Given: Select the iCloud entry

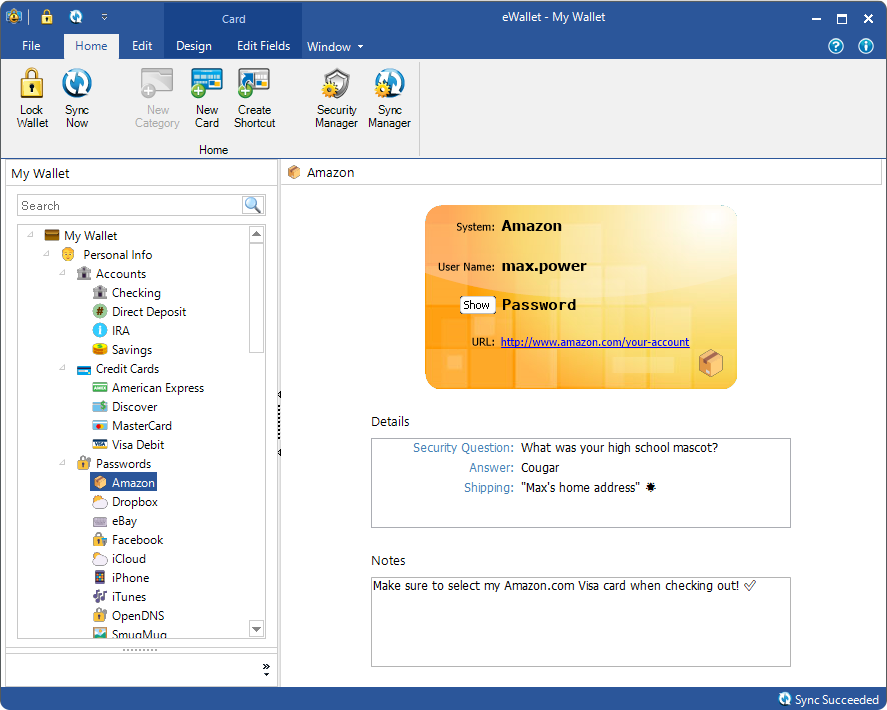Looking at the screenshot, I should point(119,558).
